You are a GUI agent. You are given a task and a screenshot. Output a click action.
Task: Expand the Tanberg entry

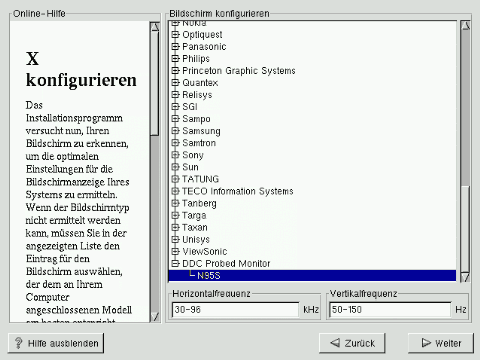pos(175,203)
